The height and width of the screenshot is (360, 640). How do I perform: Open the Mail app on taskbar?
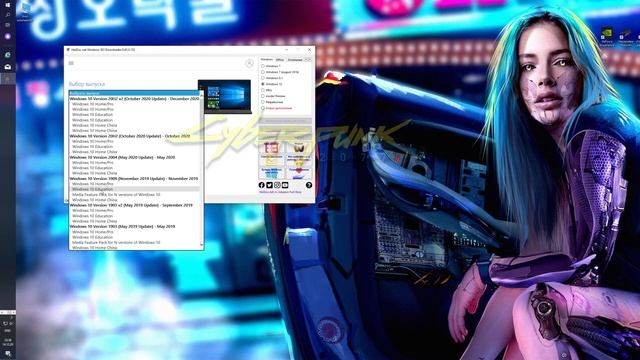click(x=8, y=67)
